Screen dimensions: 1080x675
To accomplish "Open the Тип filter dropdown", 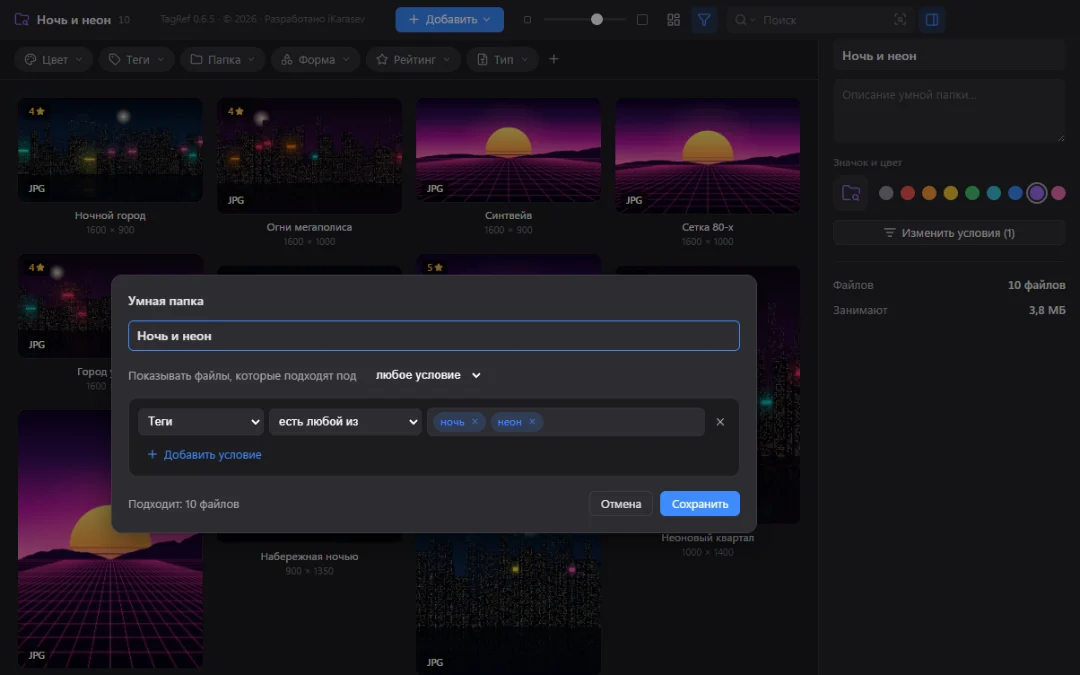I will coord(502,59).
